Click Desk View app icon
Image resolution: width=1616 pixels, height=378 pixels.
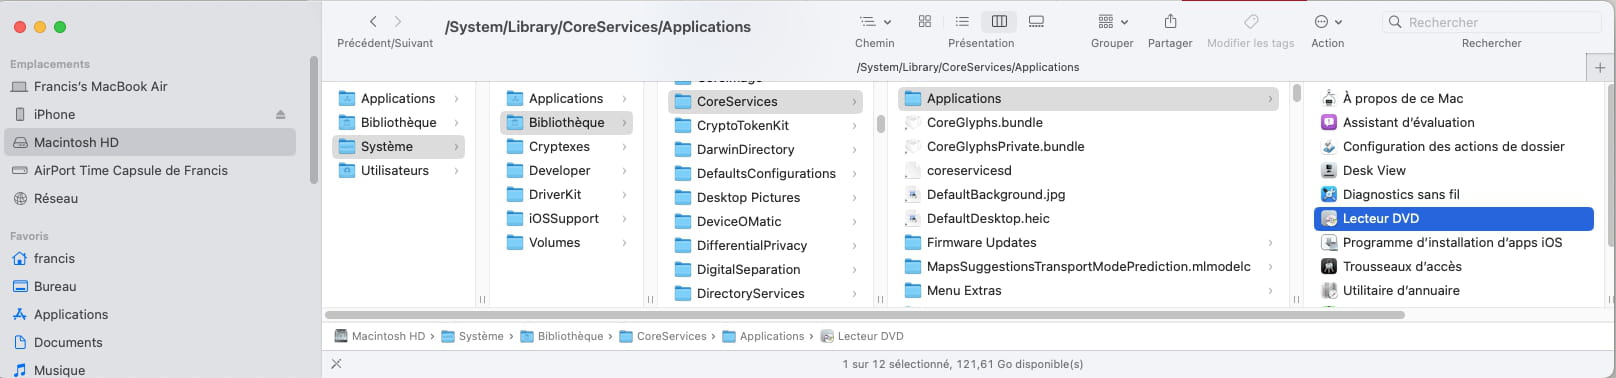pos(1329,170)
